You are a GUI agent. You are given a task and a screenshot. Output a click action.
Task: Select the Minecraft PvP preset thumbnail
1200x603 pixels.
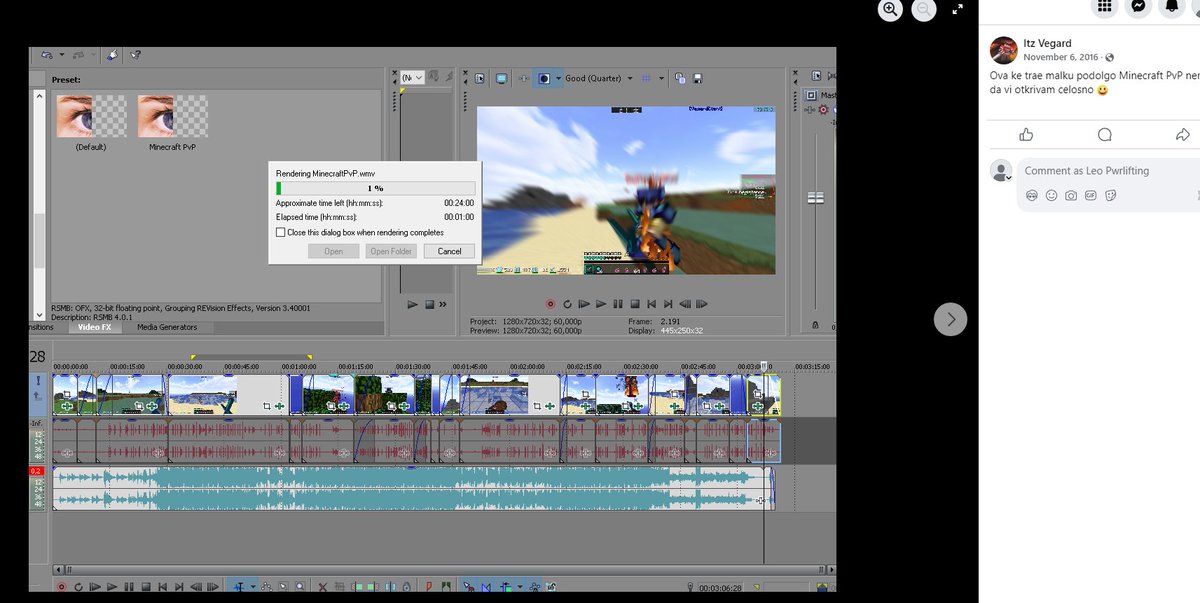[x=173, y=116]
